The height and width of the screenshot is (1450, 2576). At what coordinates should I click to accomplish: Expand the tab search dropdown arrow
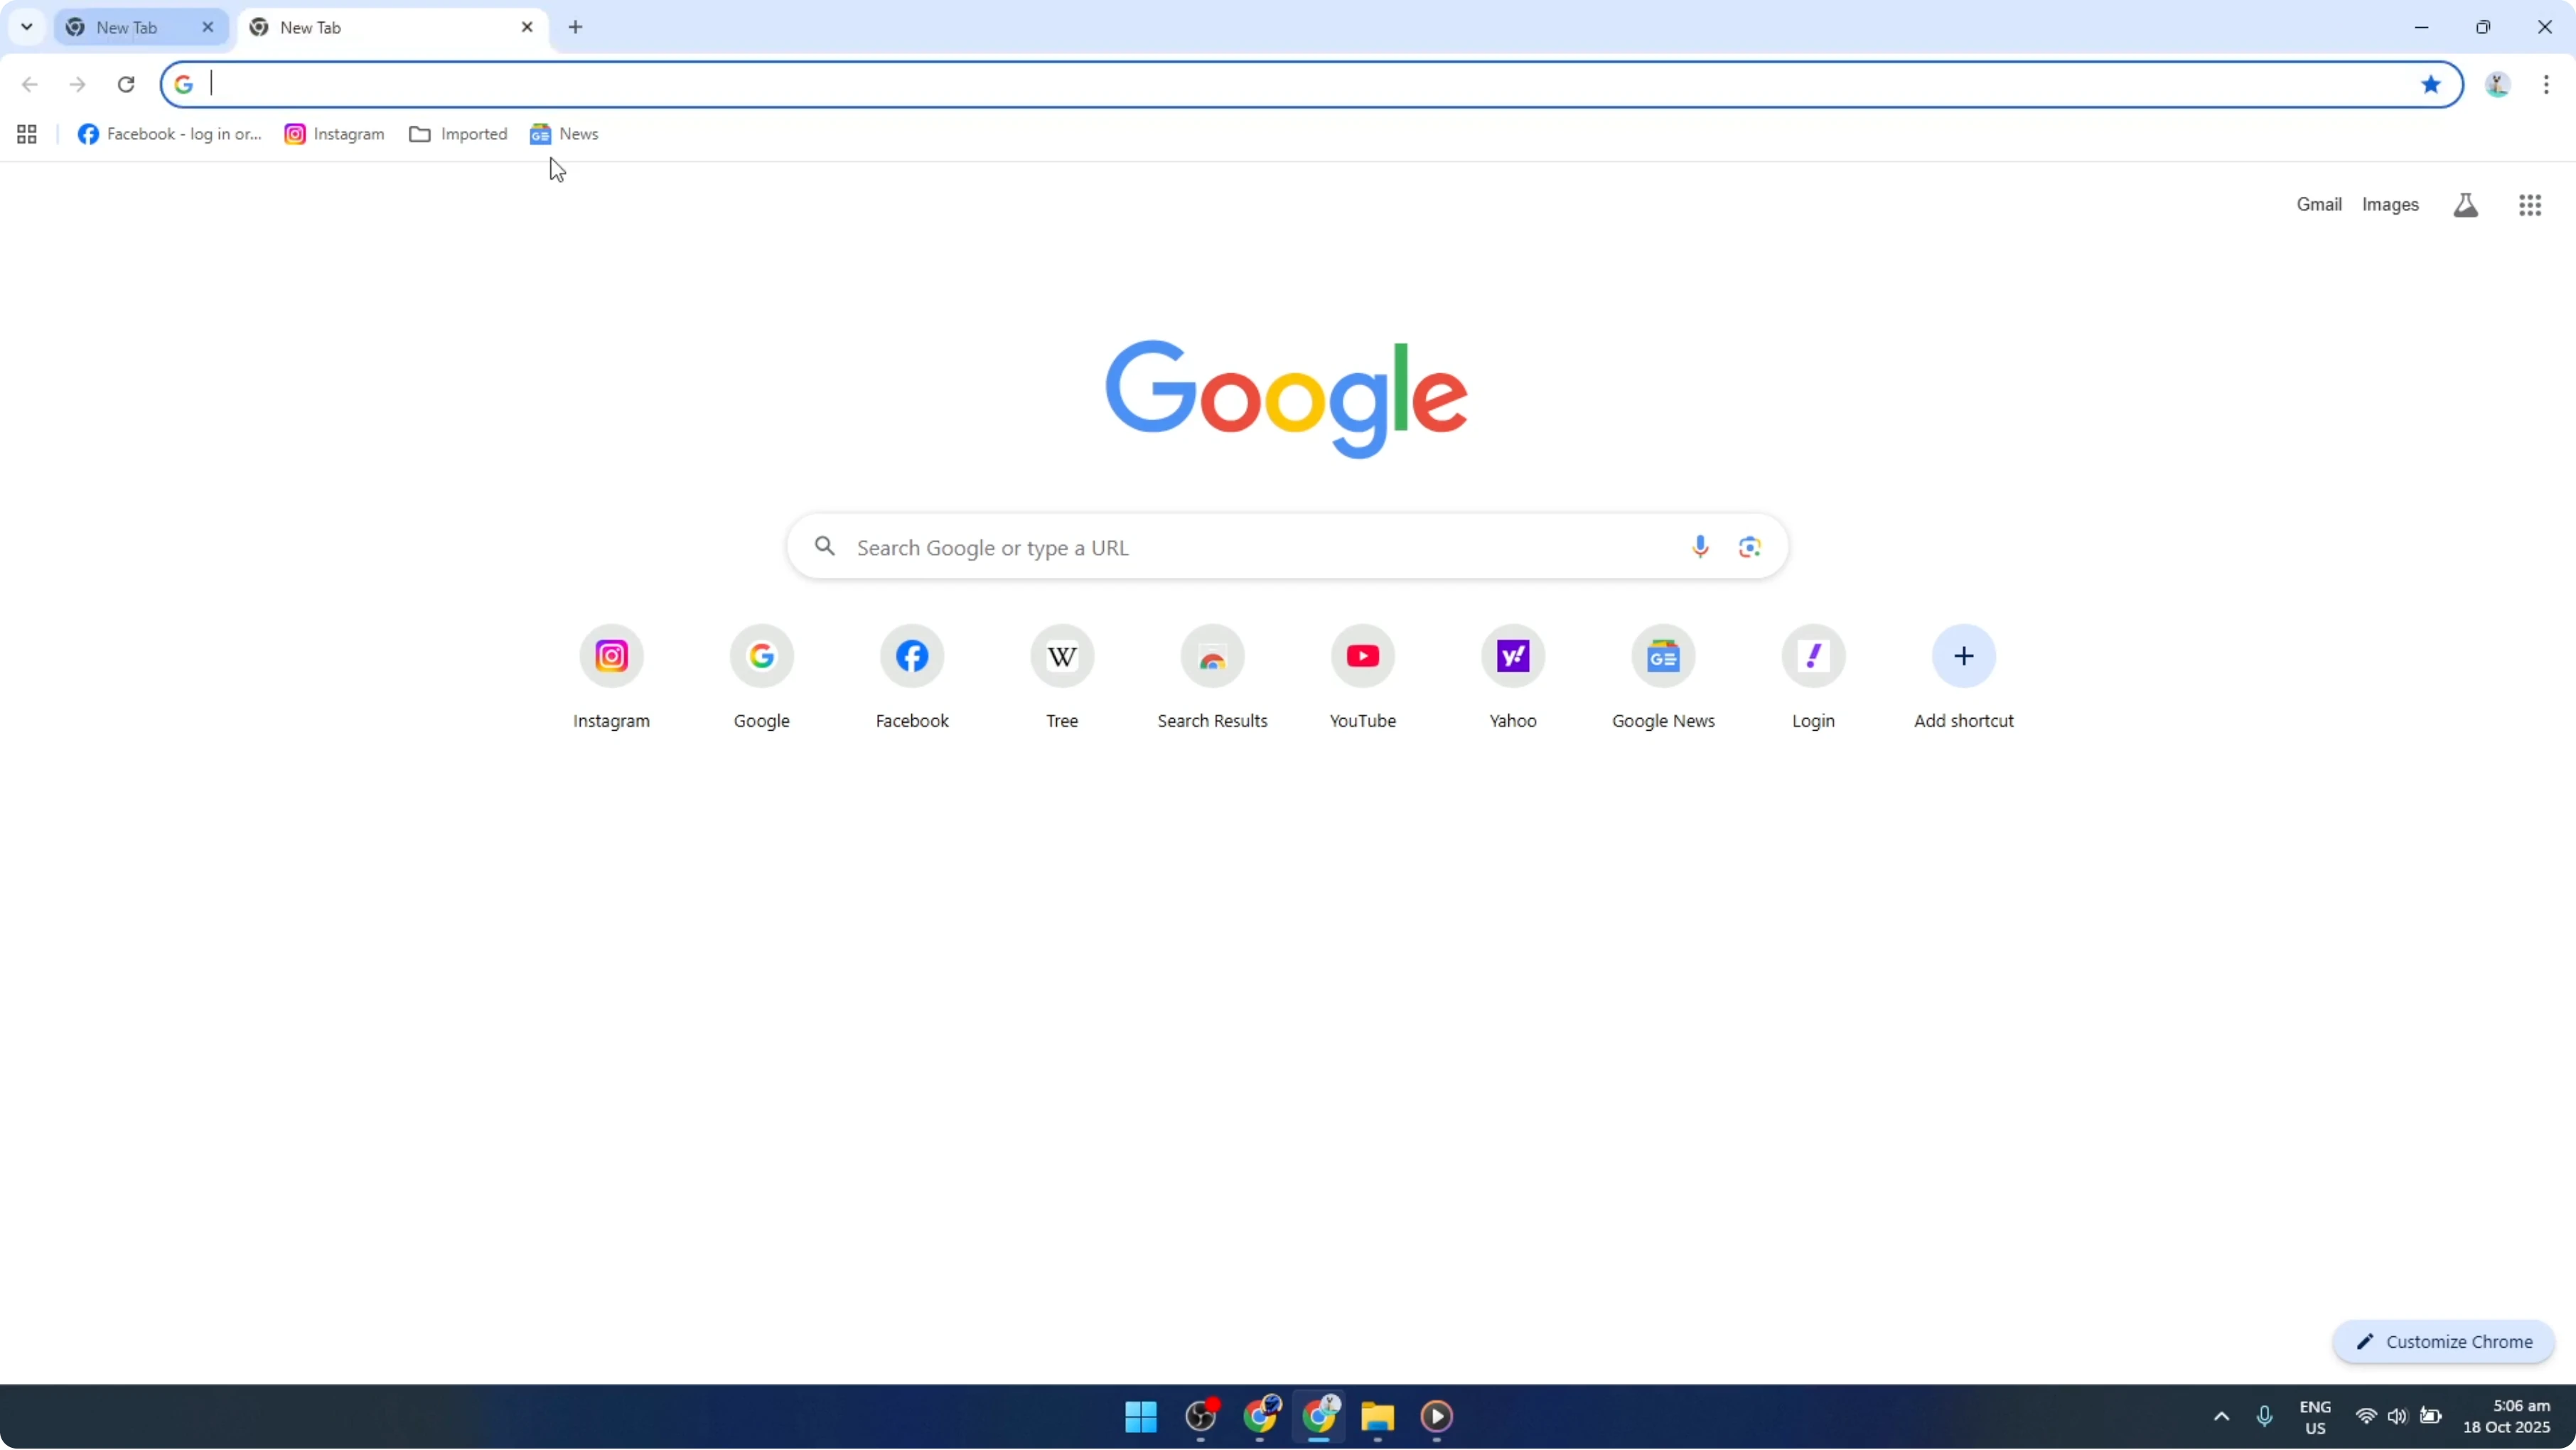(x=27, y=27)
